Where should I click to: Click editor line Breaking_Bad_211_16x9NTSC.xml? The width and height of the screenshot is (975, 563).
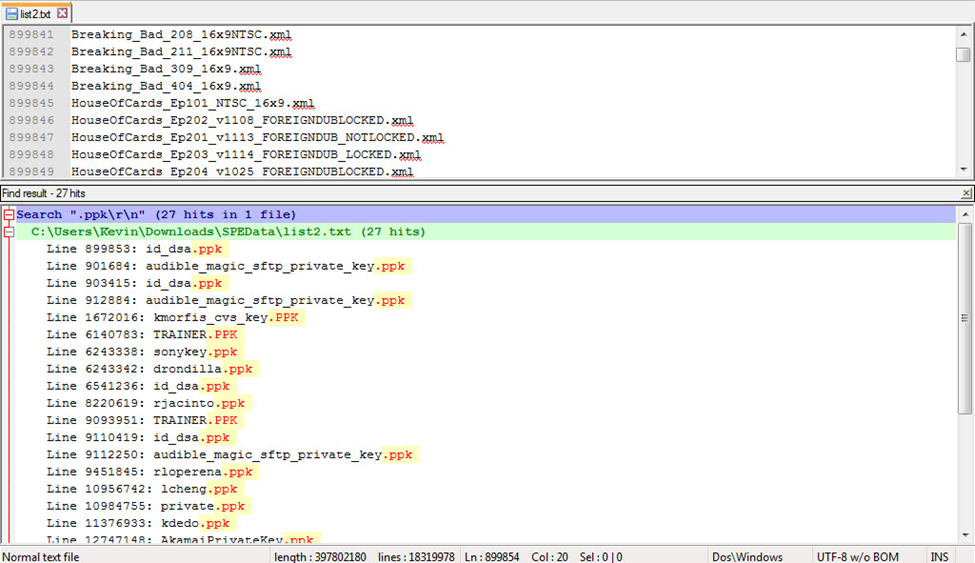182,52
